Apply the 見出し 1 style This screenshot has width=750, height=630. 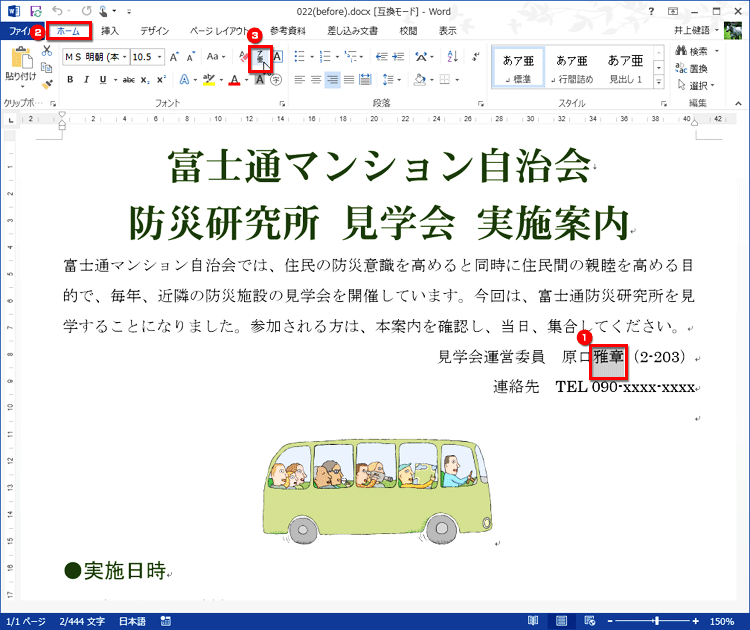626,67
